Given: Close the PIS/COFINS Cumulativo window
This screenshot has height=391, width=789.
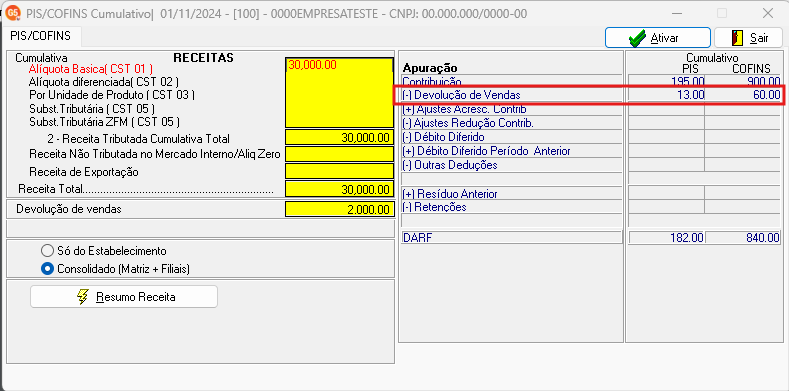Looking at the screenshot, I should (x=768, y=14).
